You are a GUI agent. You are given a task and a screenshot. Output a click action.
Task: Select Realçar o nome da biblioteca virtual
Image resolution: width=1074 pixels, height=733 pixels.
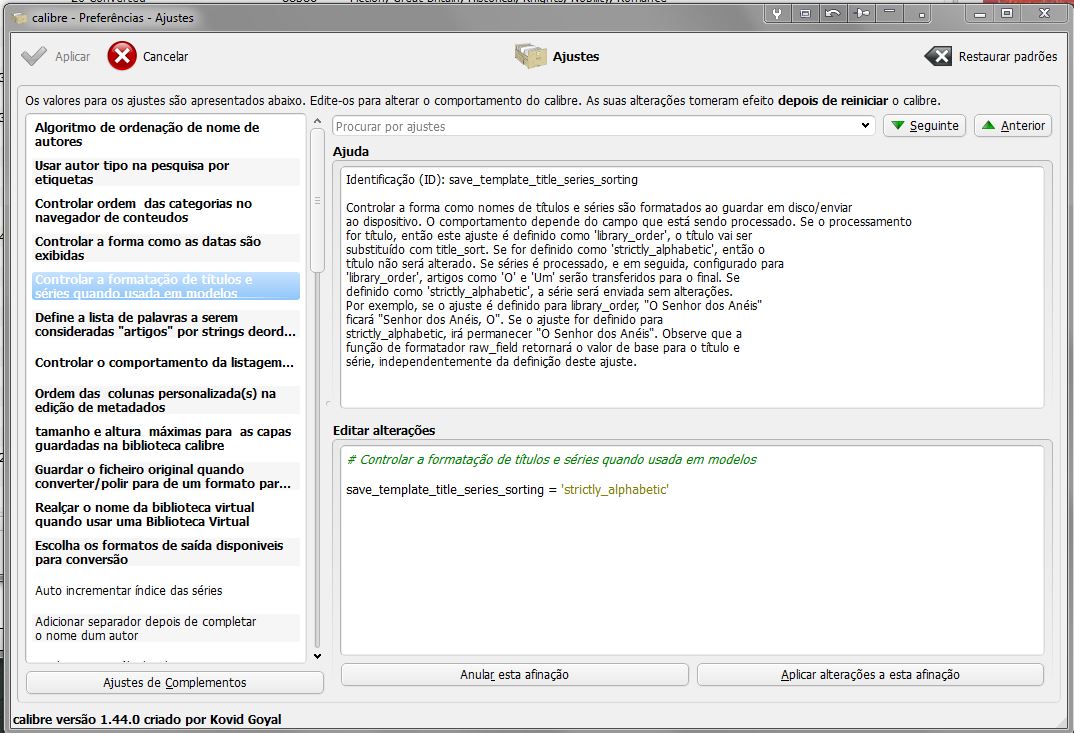(166, 514)
